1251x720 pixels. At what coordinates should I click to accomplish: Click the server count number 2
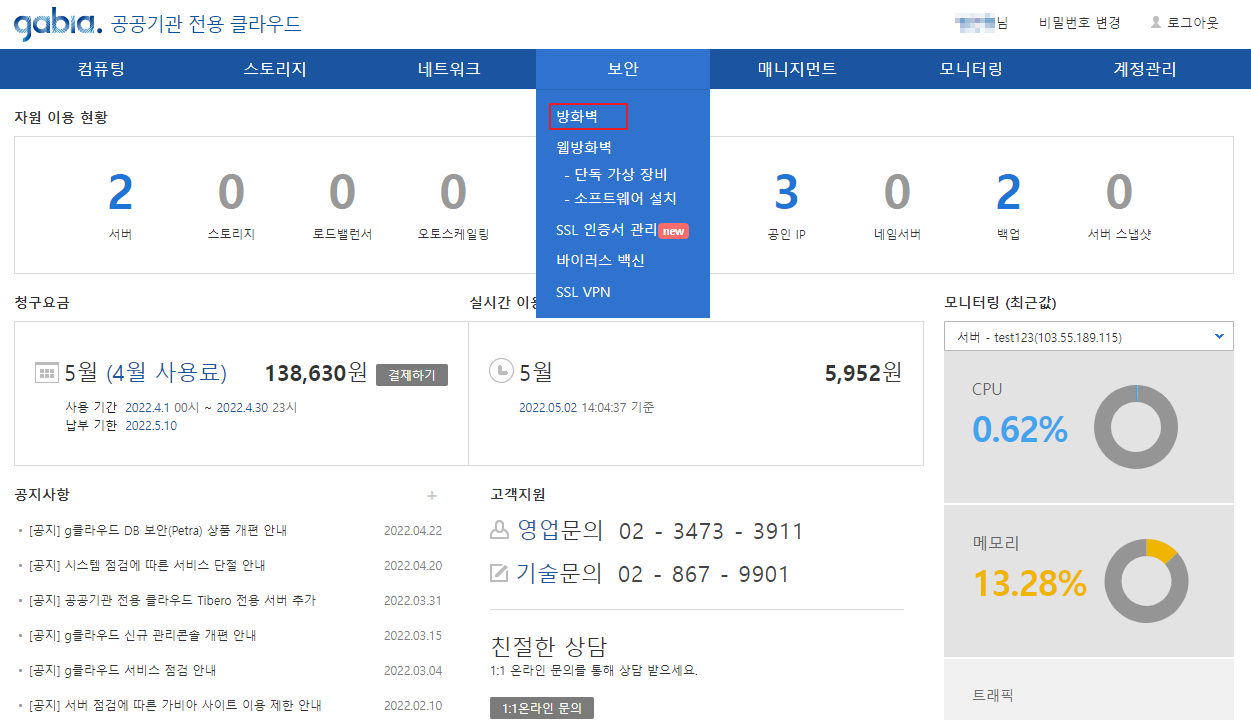tap(120, 192)
